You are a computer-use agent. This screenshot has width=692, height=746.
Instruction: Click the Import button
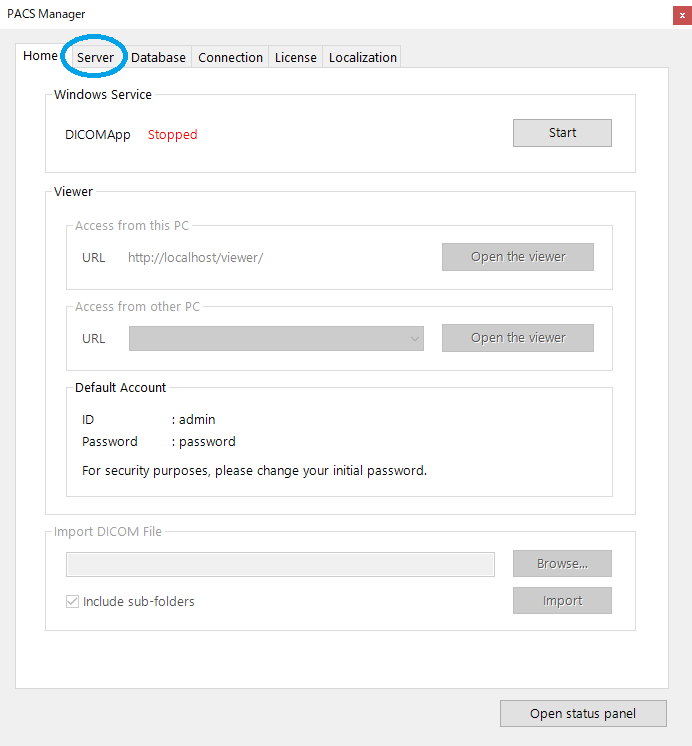pos(562,600)
